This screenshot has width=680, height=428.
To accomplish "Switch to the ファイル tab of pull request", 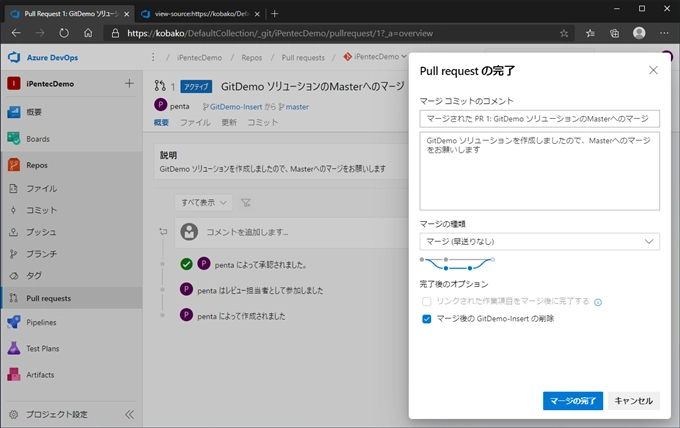I will pos(195,123).
